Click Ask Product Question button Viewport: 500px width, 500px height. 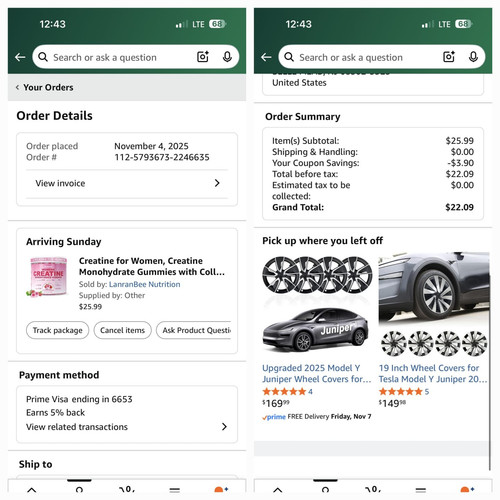coord(194,330)
